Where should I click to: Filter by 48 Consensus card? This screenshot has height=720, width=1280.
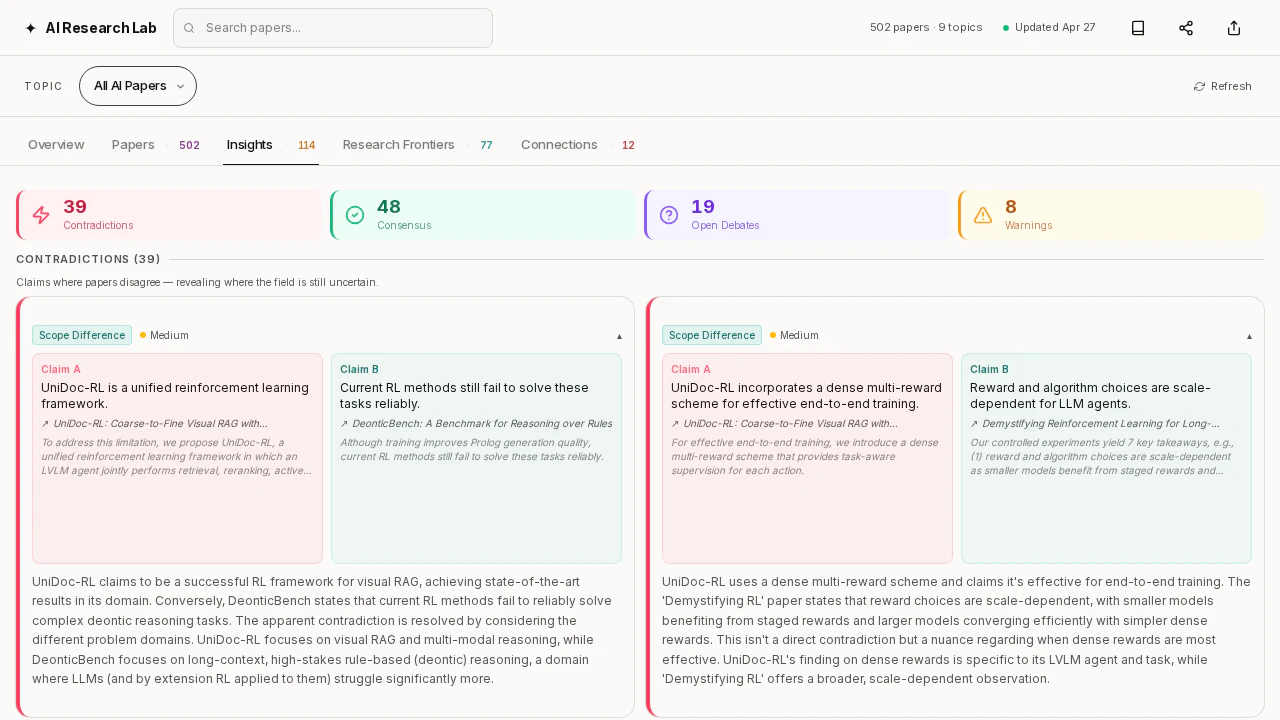[x=483, y=215]
